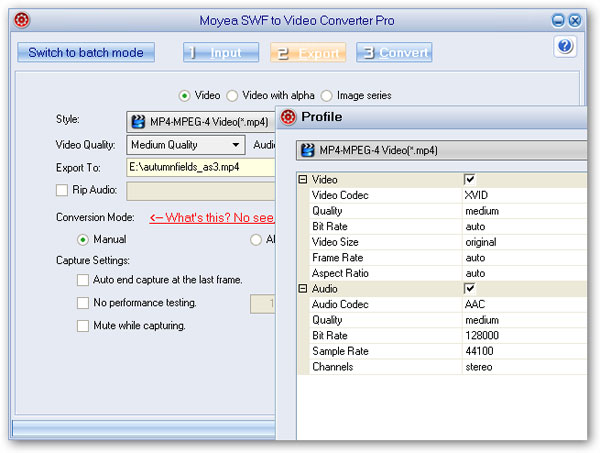Image resolution: width=600 pixels, height=453 pixels.
Task: Select the Audio Codec property row label
Action: click(340, 304)
